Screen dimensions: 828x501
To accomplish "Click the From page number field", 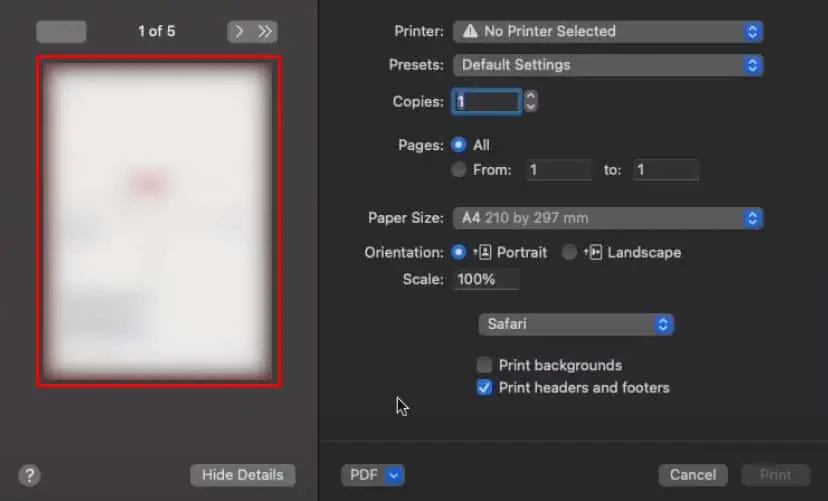I will pyautogui.click(x=559, y=170).
